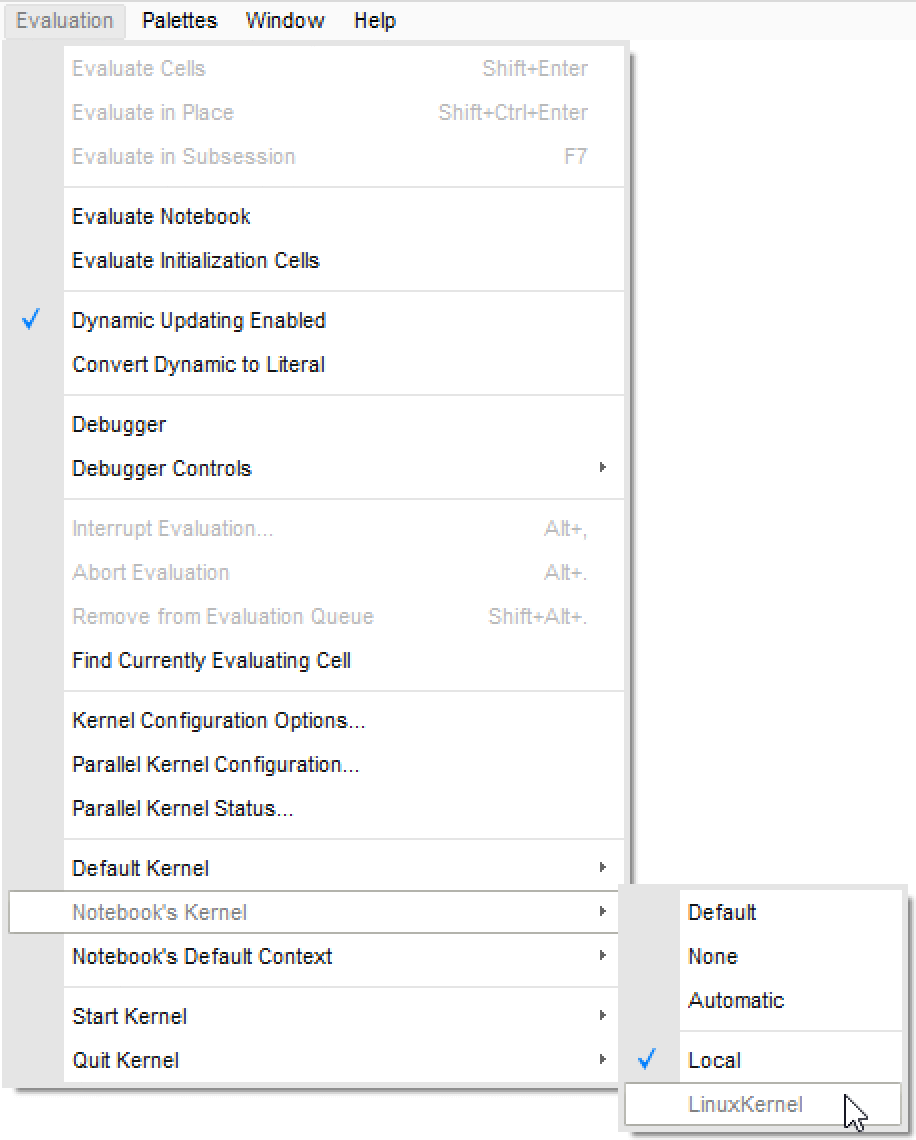Screen dimensions: 916x1140
Task: Open the Debugger menu entry
Action: (x=119, y=425)
